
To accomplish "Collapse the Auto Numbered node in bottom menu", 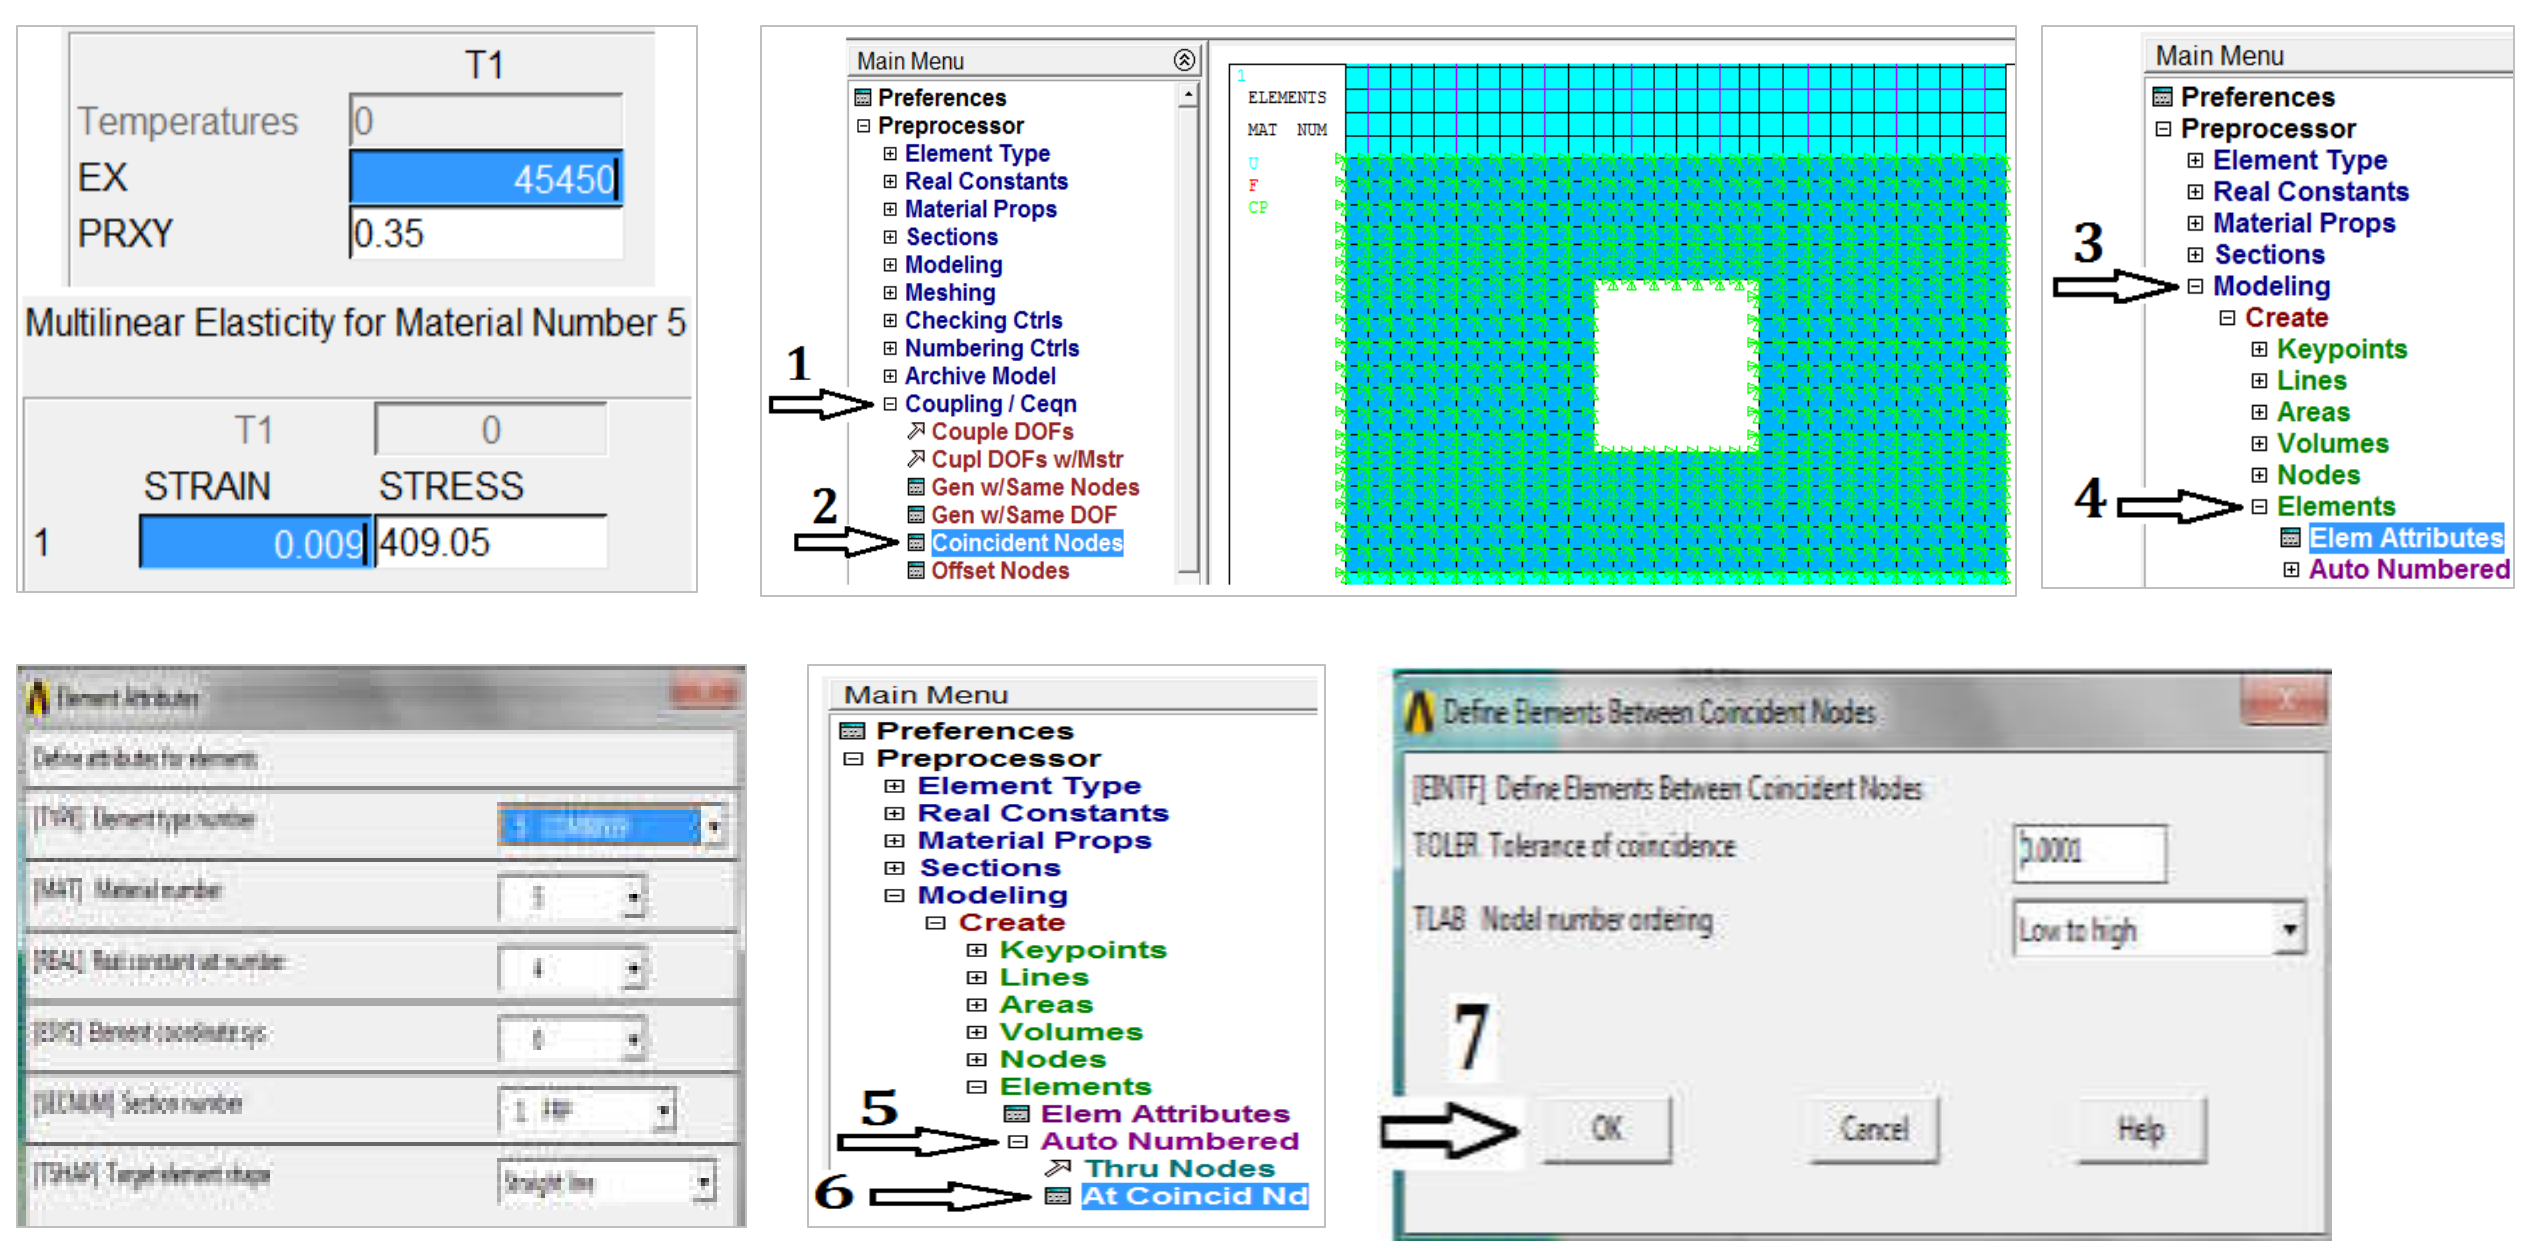I will click(1018, 1141).
